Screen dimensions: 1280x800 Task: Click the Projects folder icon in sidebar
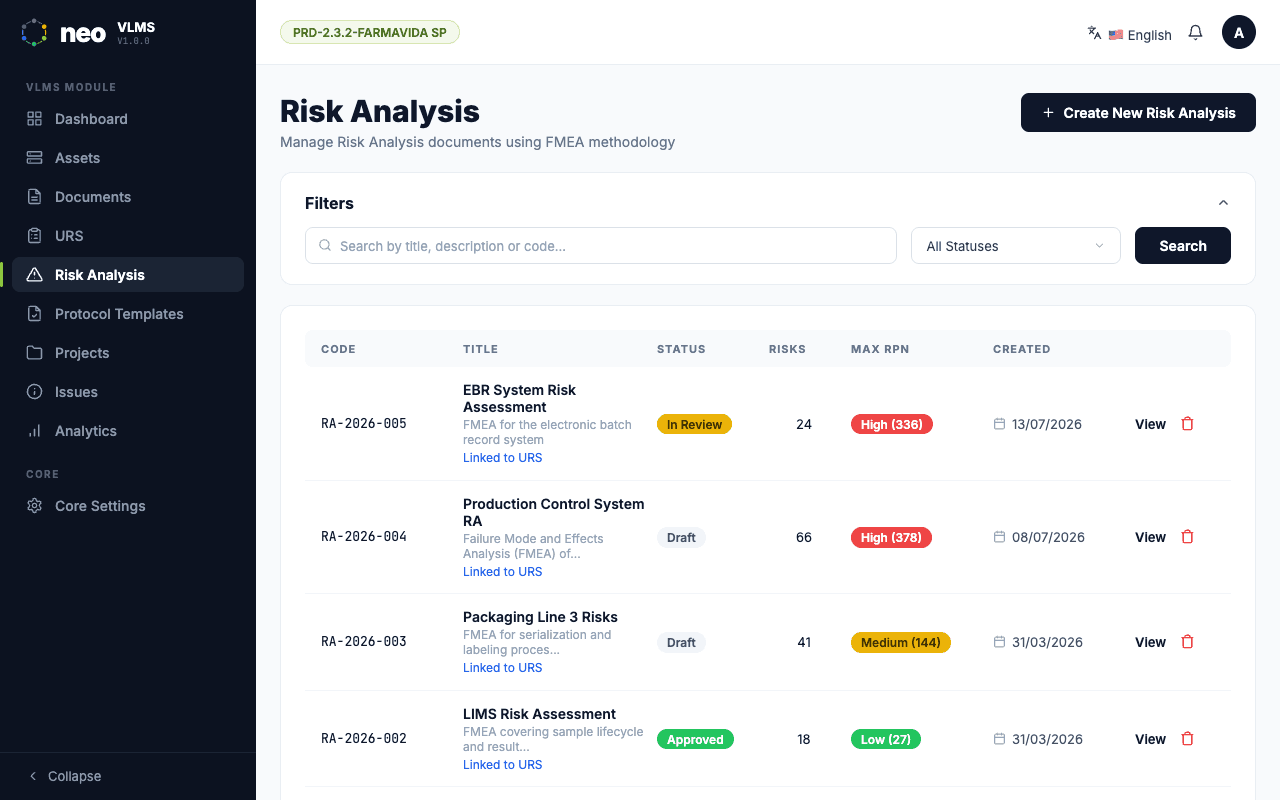click(34, 353)
